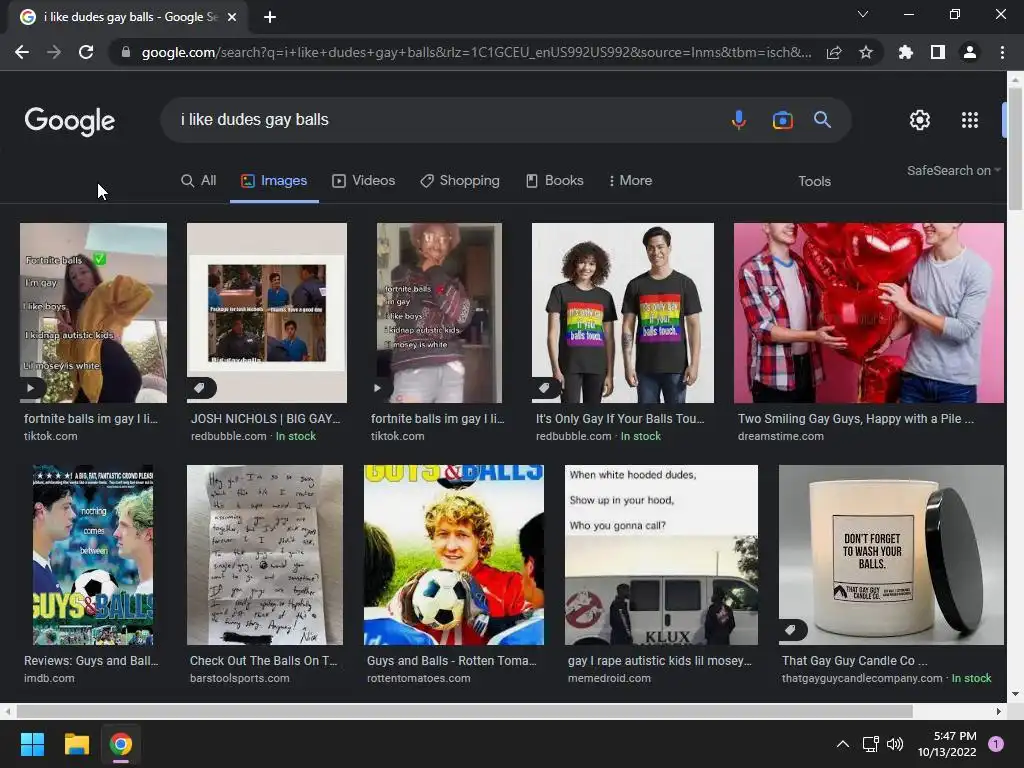Open the JOSH NICHOLS redbubble thumbnail

click(267, 313)
